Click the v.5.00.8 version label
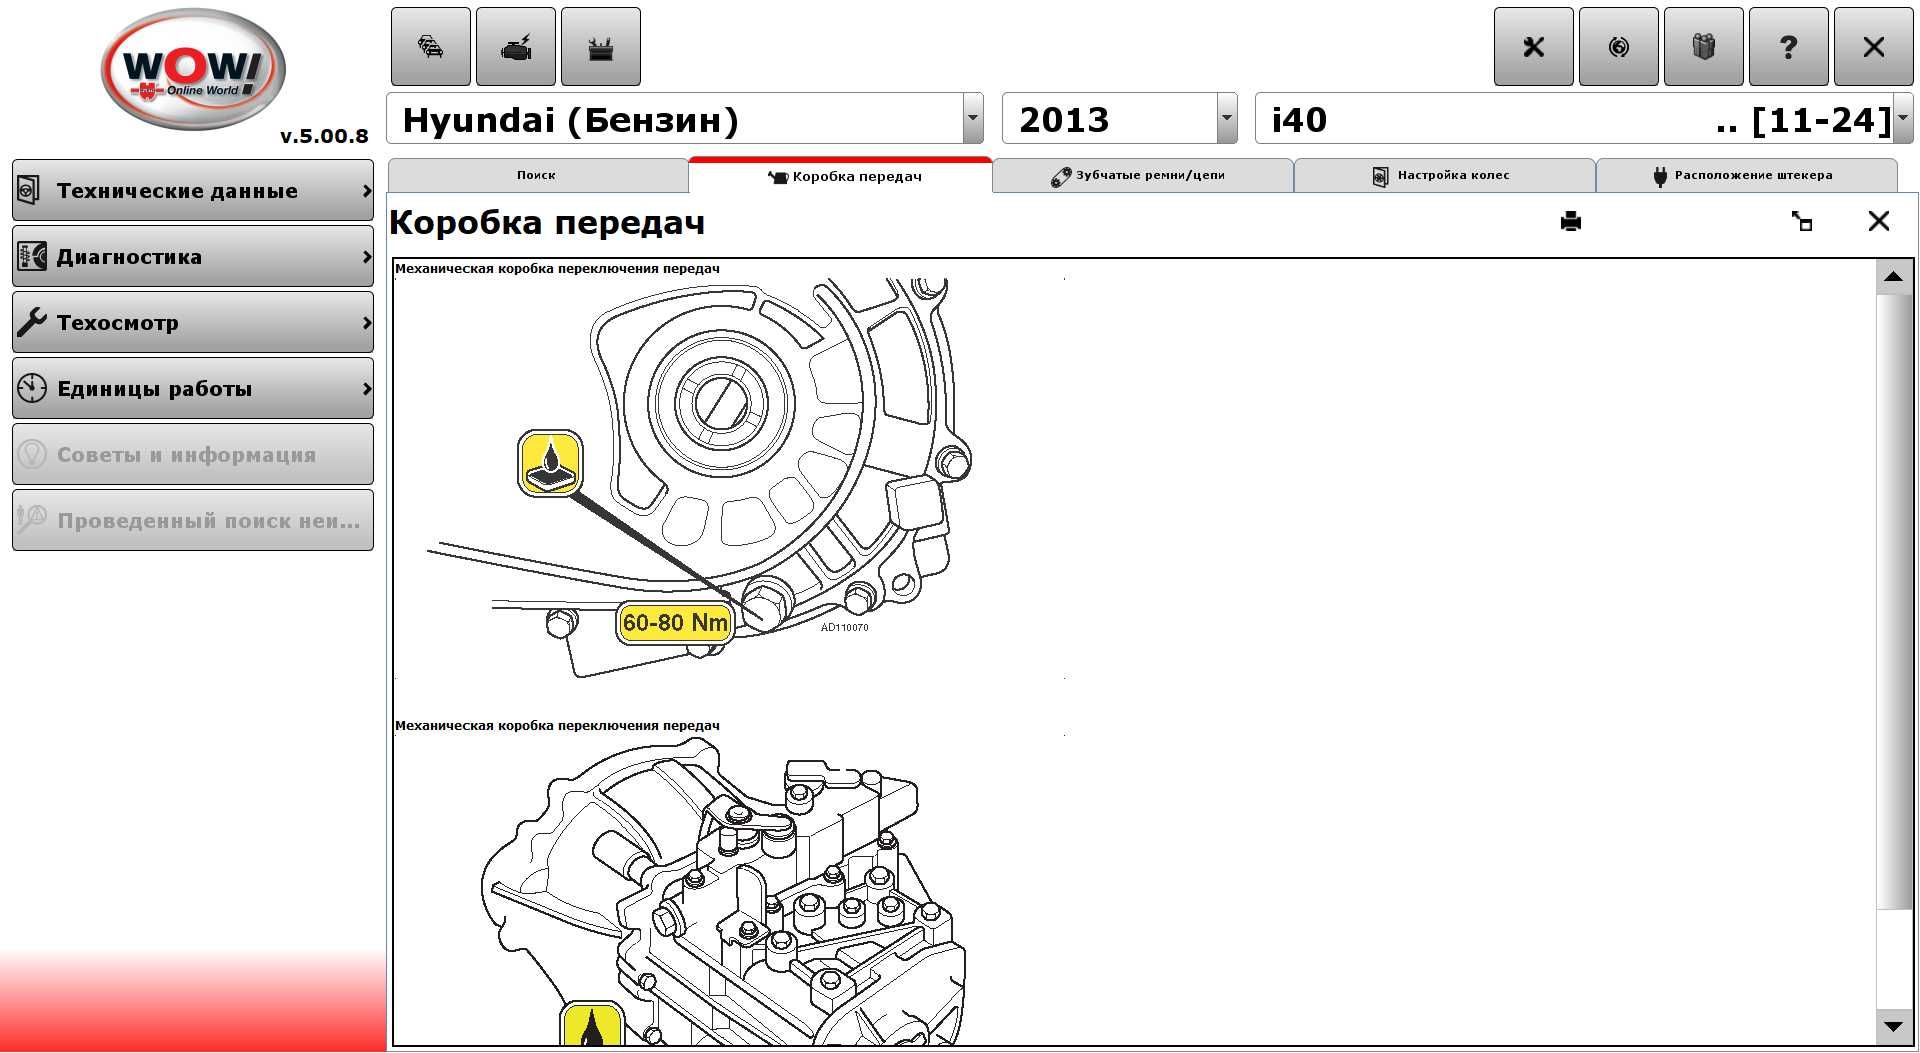This screenshot has width=1920, height=1053. (324, 136)
